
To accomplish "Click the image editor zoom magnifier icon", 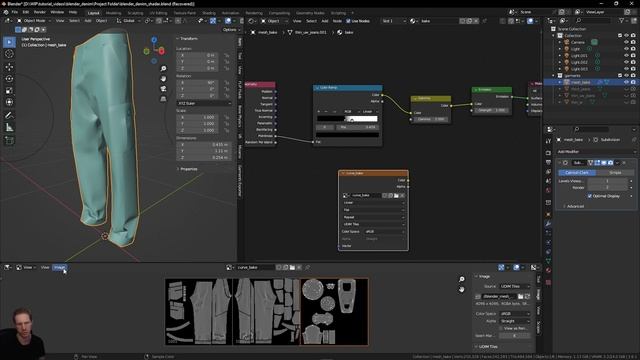I will [x=462, y=279].
